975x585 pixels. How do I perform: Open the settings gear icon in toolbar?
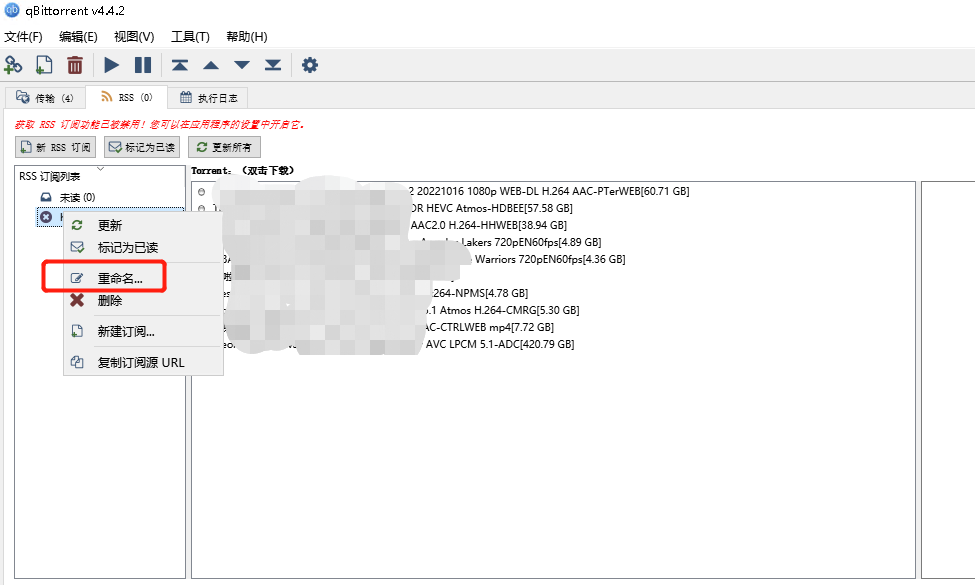click(x=310, y=65)
